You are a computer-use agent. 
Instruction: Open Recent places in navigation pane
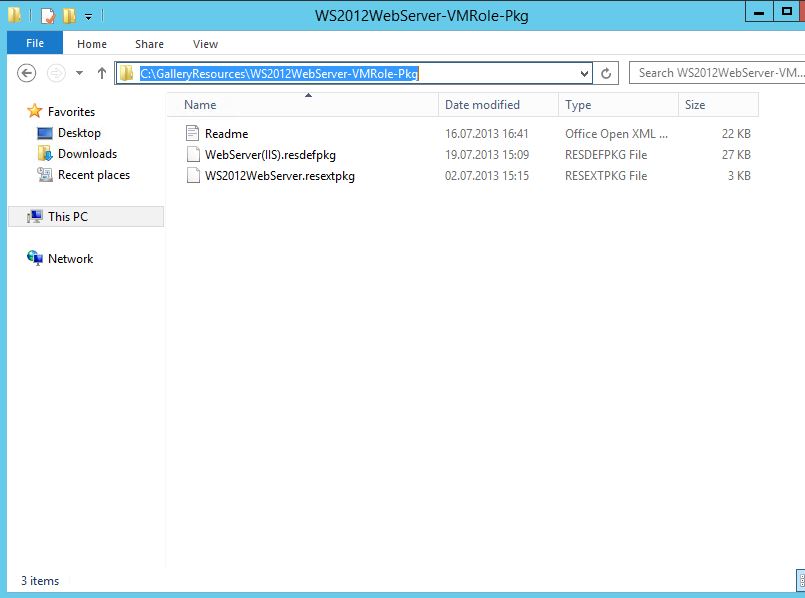(94, 175)
